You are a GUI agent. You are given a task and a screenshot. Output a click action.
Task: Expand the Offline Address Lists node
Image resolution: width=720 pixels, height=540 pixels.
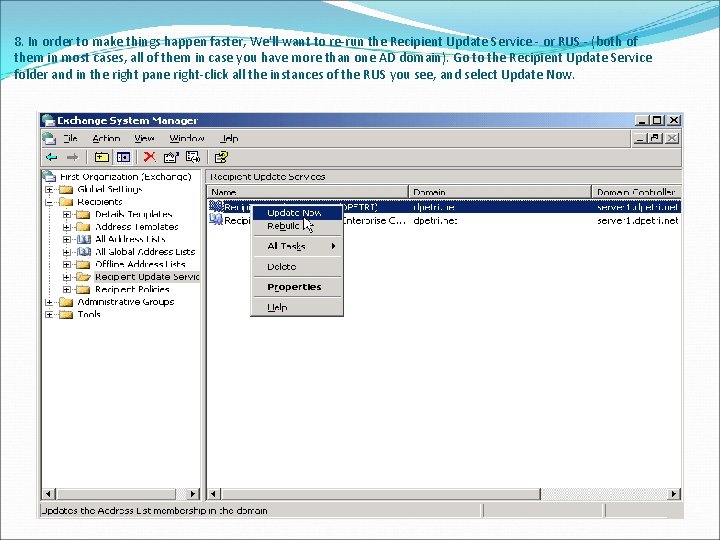click(x=67, y=264)
